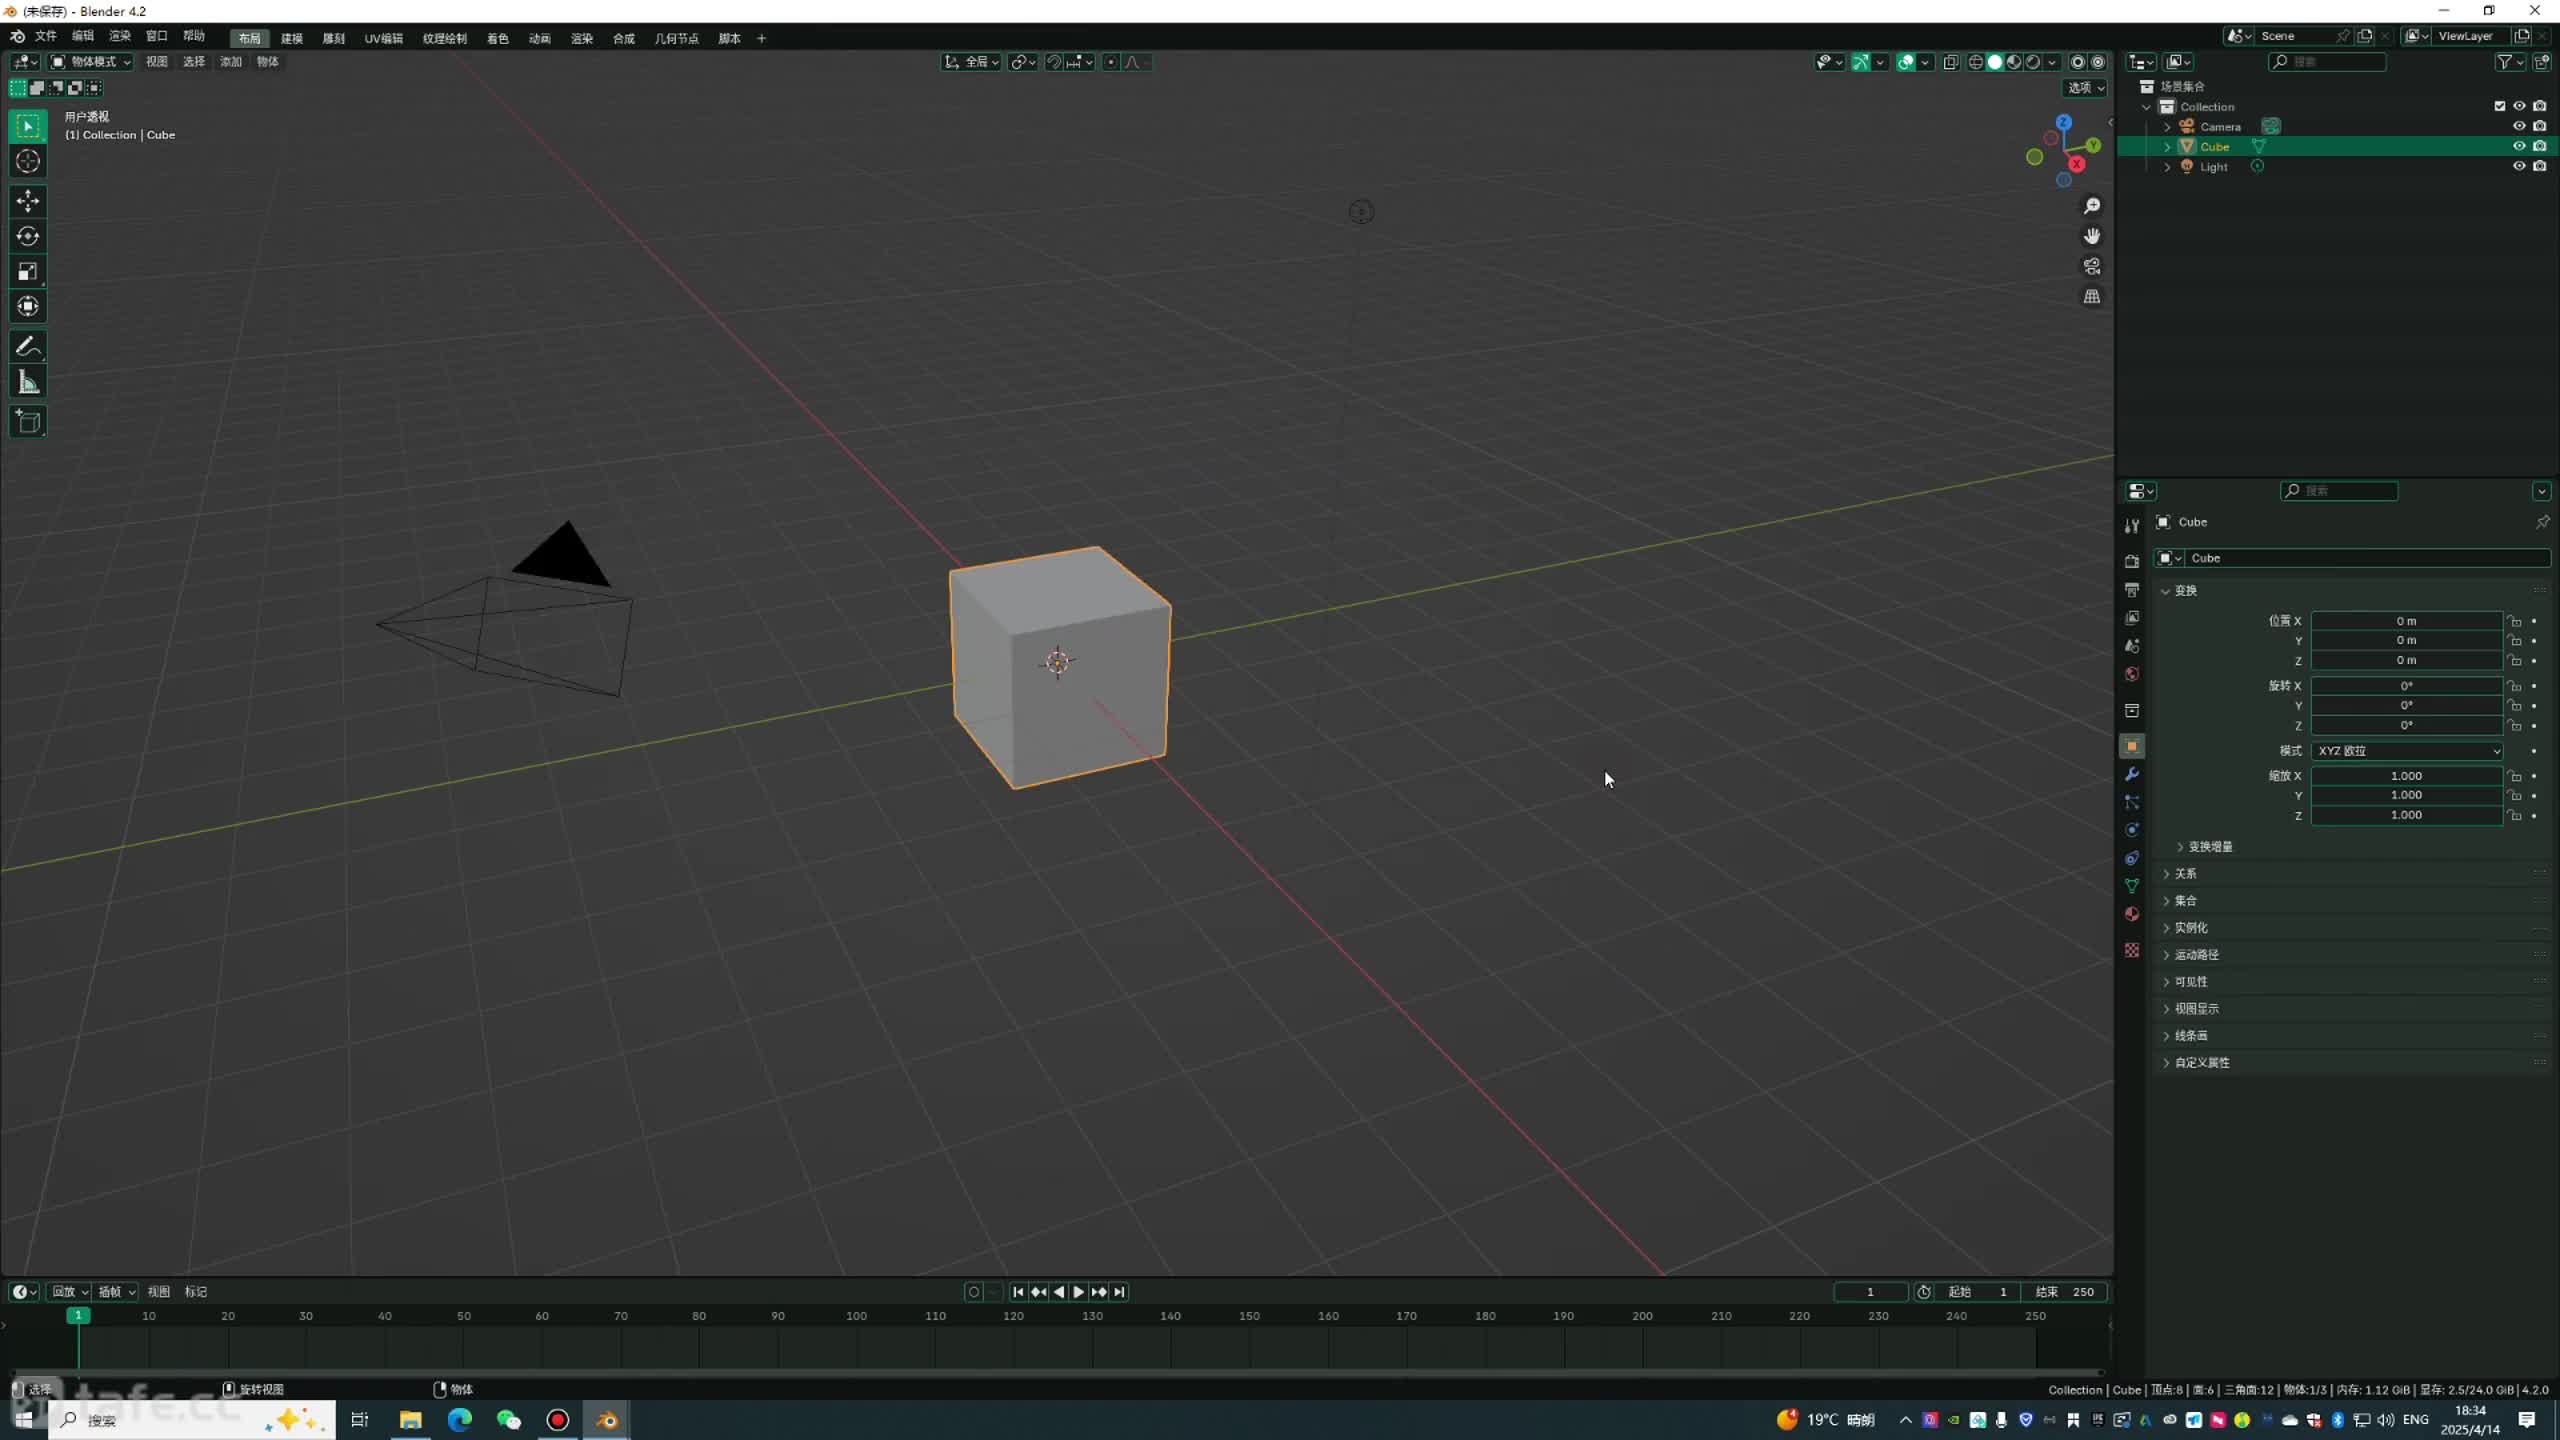Hide the Light object in the outliner

[x=2519, y=166]
